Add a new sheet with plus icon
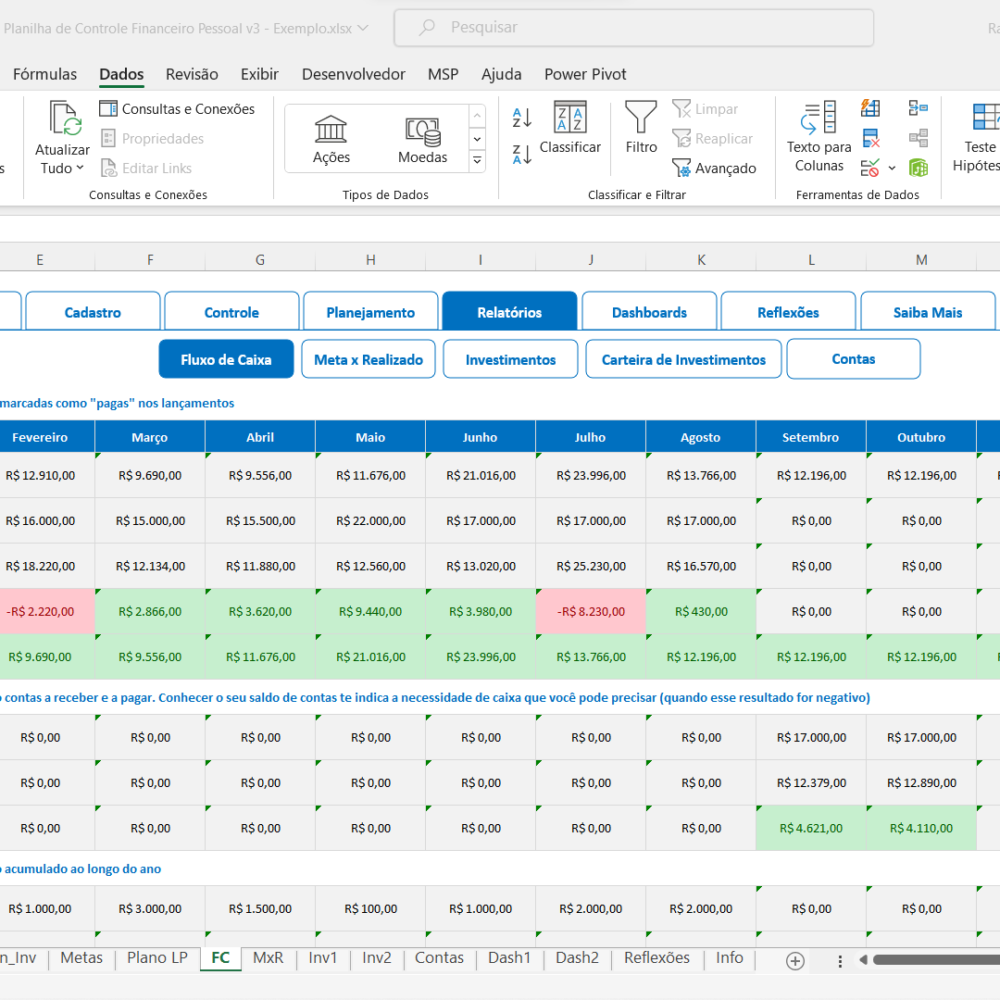 pos(795,960)
